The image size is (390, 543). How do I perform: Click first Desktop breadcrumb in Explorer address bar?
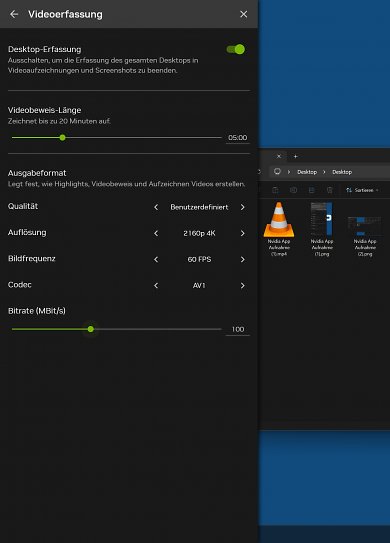click(x=307, y=172)
